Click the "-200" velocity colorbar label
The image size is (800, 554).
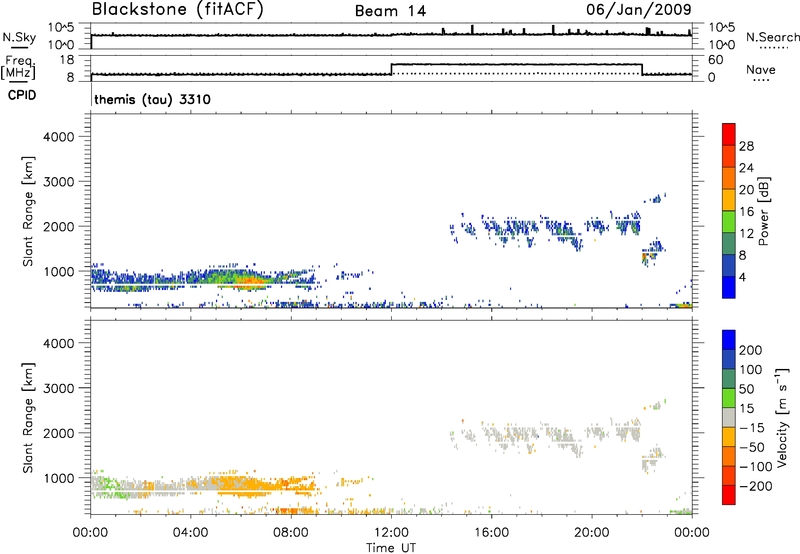click(x=756, y=486)
